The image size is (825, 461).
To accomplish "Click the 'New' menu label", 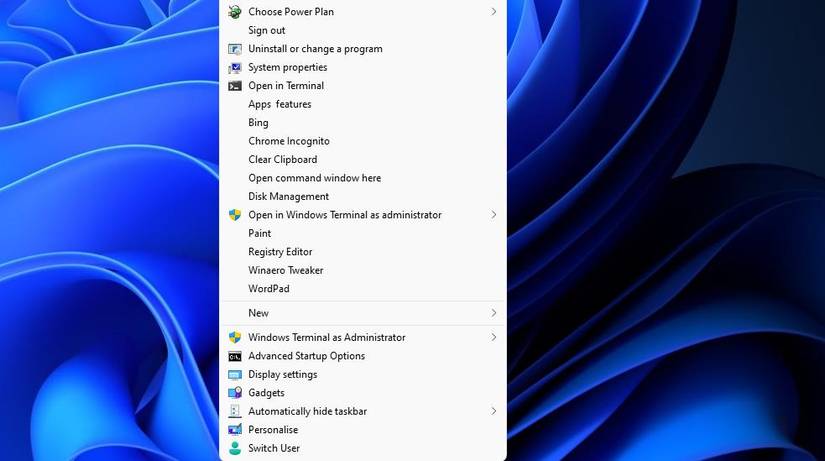I will pyautogui.click(x=258, y=313).
